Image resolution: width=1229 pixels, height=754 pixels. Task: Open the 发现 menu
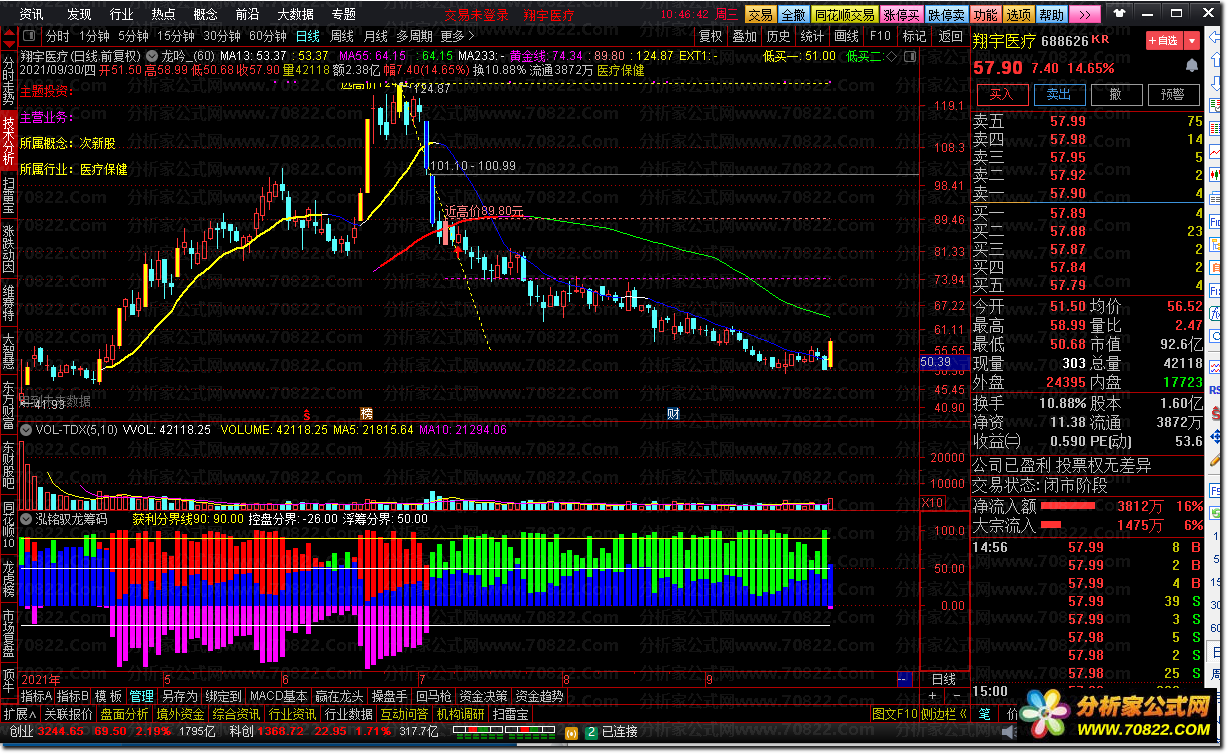79,15
